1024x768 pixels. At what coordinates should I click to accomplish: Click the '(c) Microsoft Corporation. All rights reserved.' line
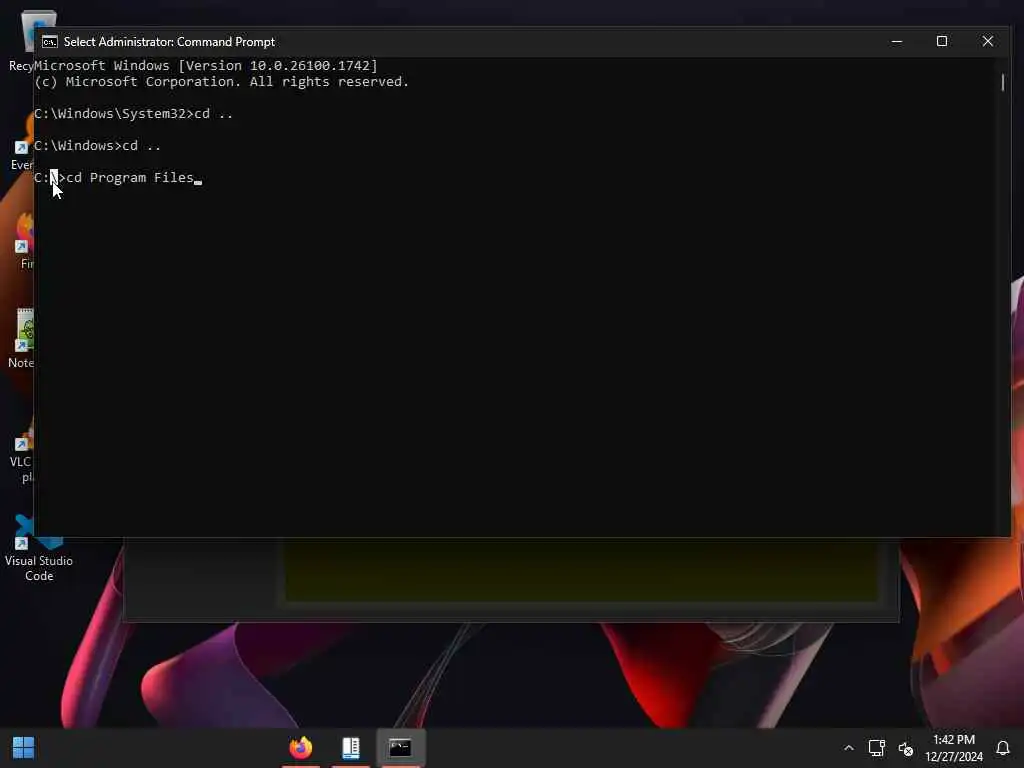coord(221,82)
